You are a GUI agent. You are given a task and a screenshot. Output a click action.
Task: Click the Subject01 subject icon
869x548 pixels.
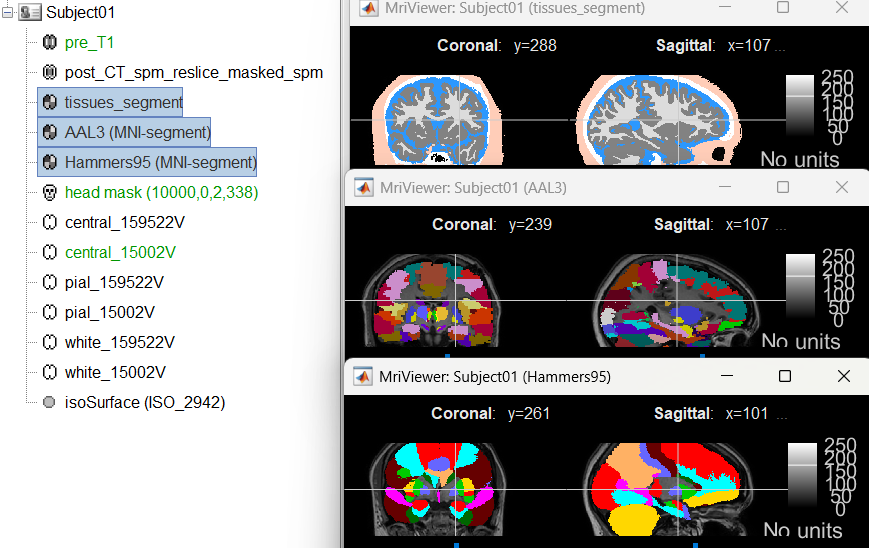[x=30, y=13]
